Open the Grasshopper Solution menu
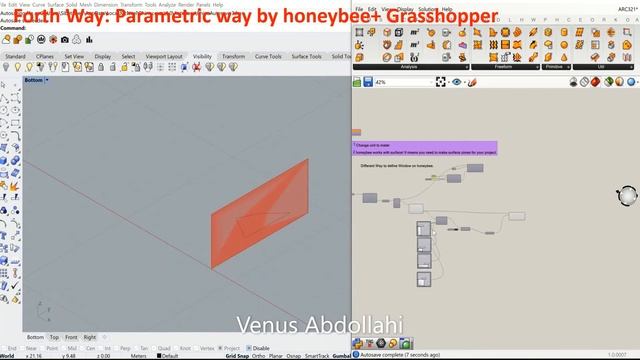Viewport: 640px width, 360px height. (x=427, y=9)
